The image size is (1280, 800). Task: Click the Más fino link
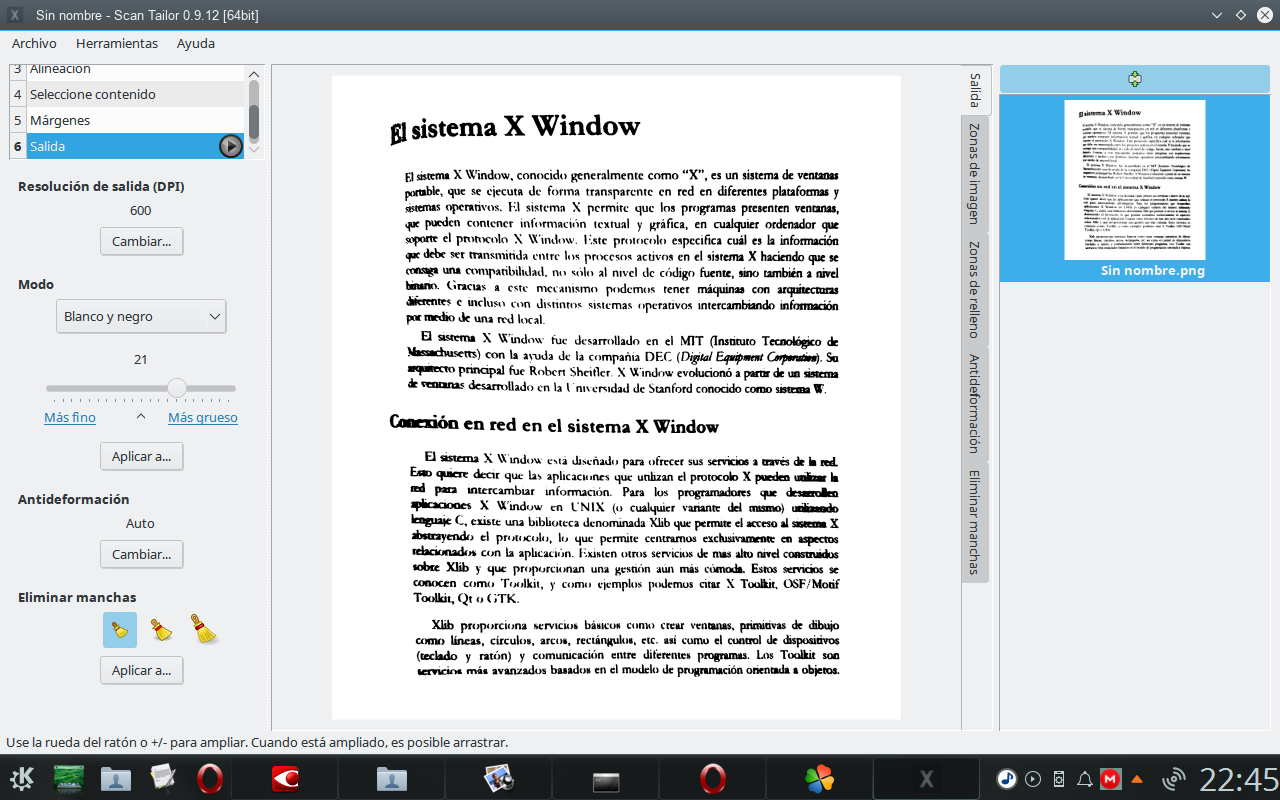[x=70, y=417]
